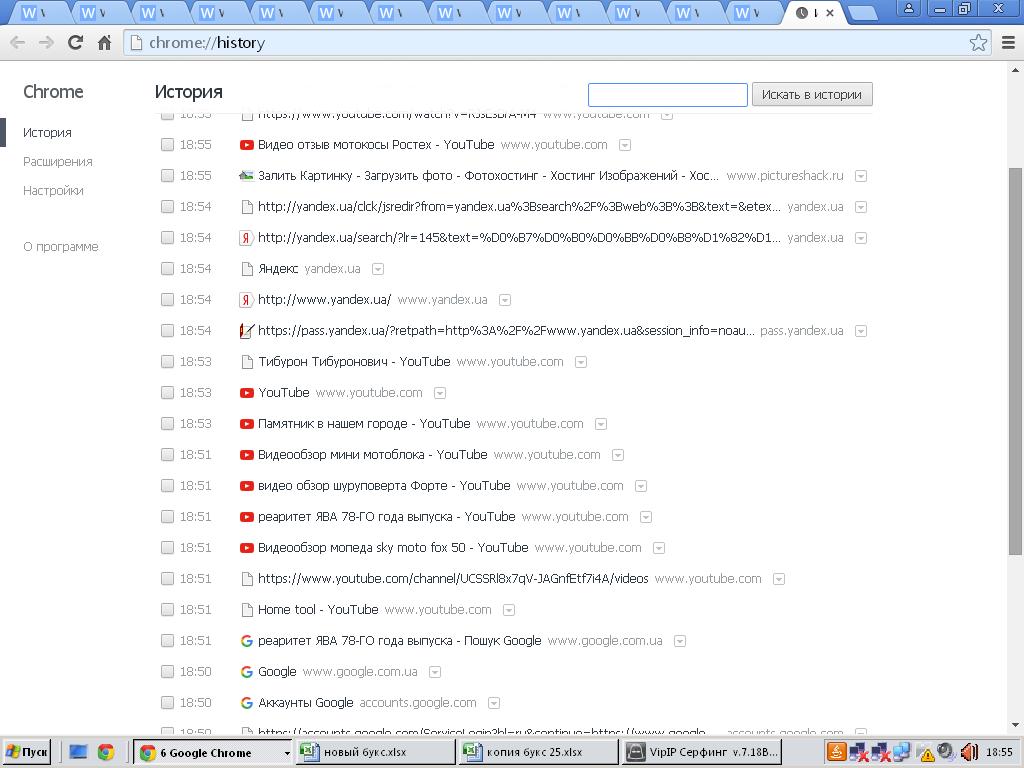The width and height of the screenshot is (1024, 768).
Task: Click scrollbar up arrow
Action: 1016,70
